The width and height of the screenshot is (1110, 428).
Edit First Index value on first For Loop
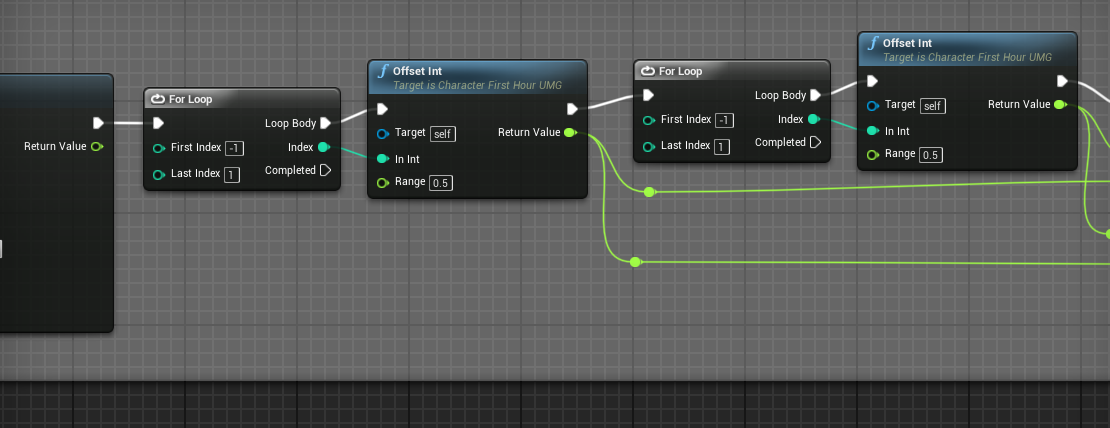point(236,148)
